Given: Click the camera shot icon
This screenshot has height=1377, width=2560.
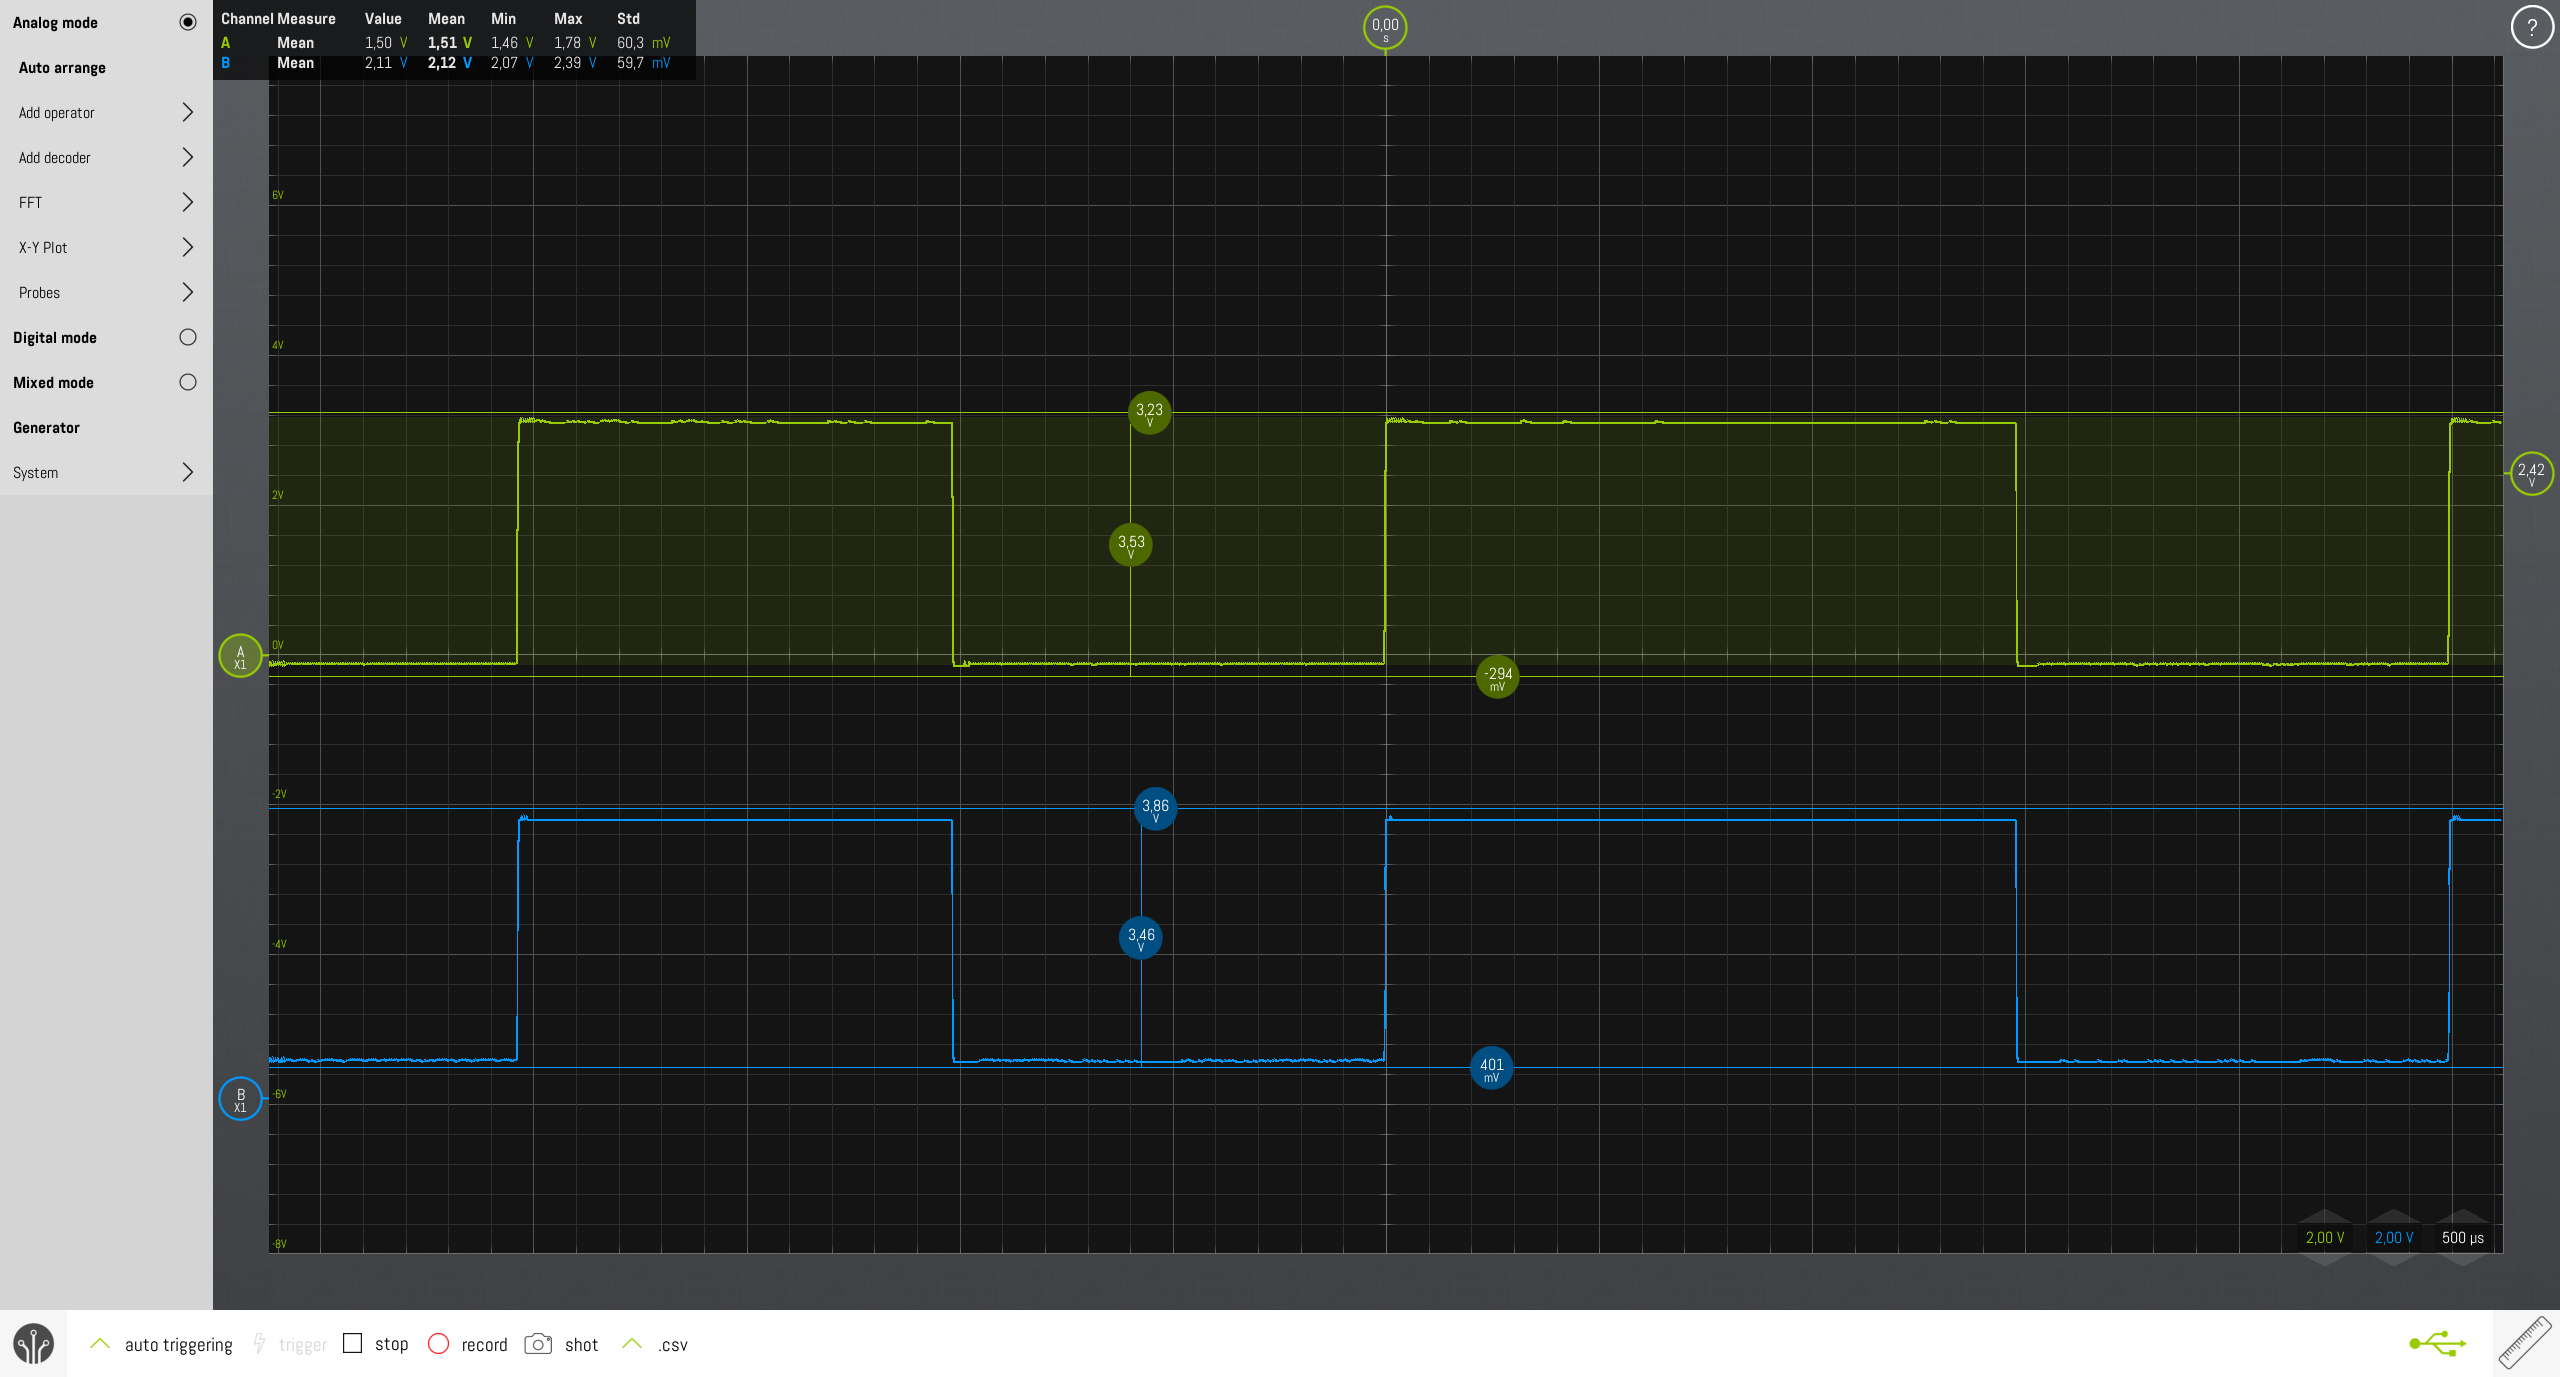Looking at the screenshot, I should click(538, 1343).
